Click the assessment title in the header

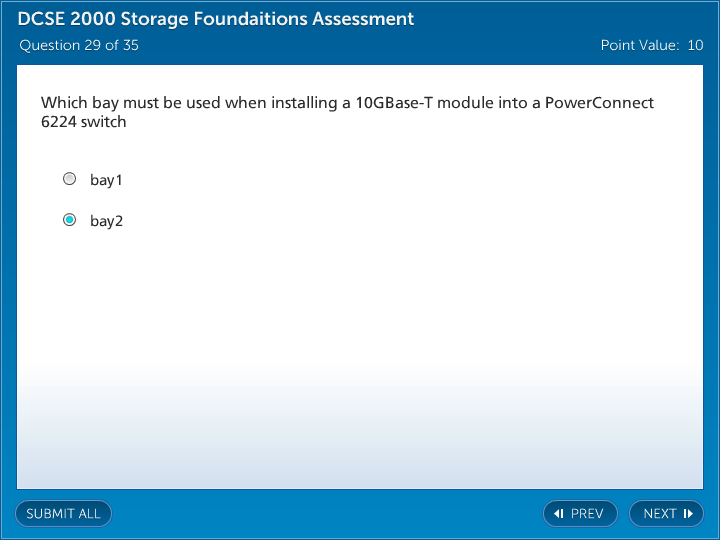click(x=215, y=19)
